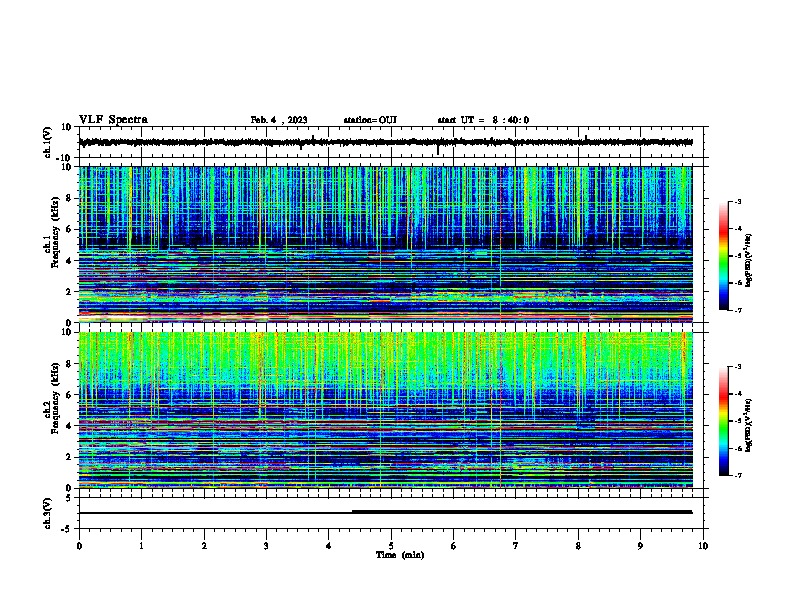Click time axis tick label "8"

[578, 546]
